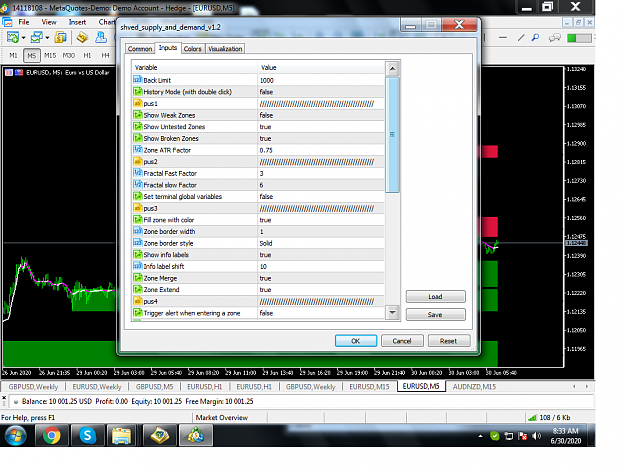This screenshot has width=625, height=469.
Task: Open the File menu
Action: [24, 22]
